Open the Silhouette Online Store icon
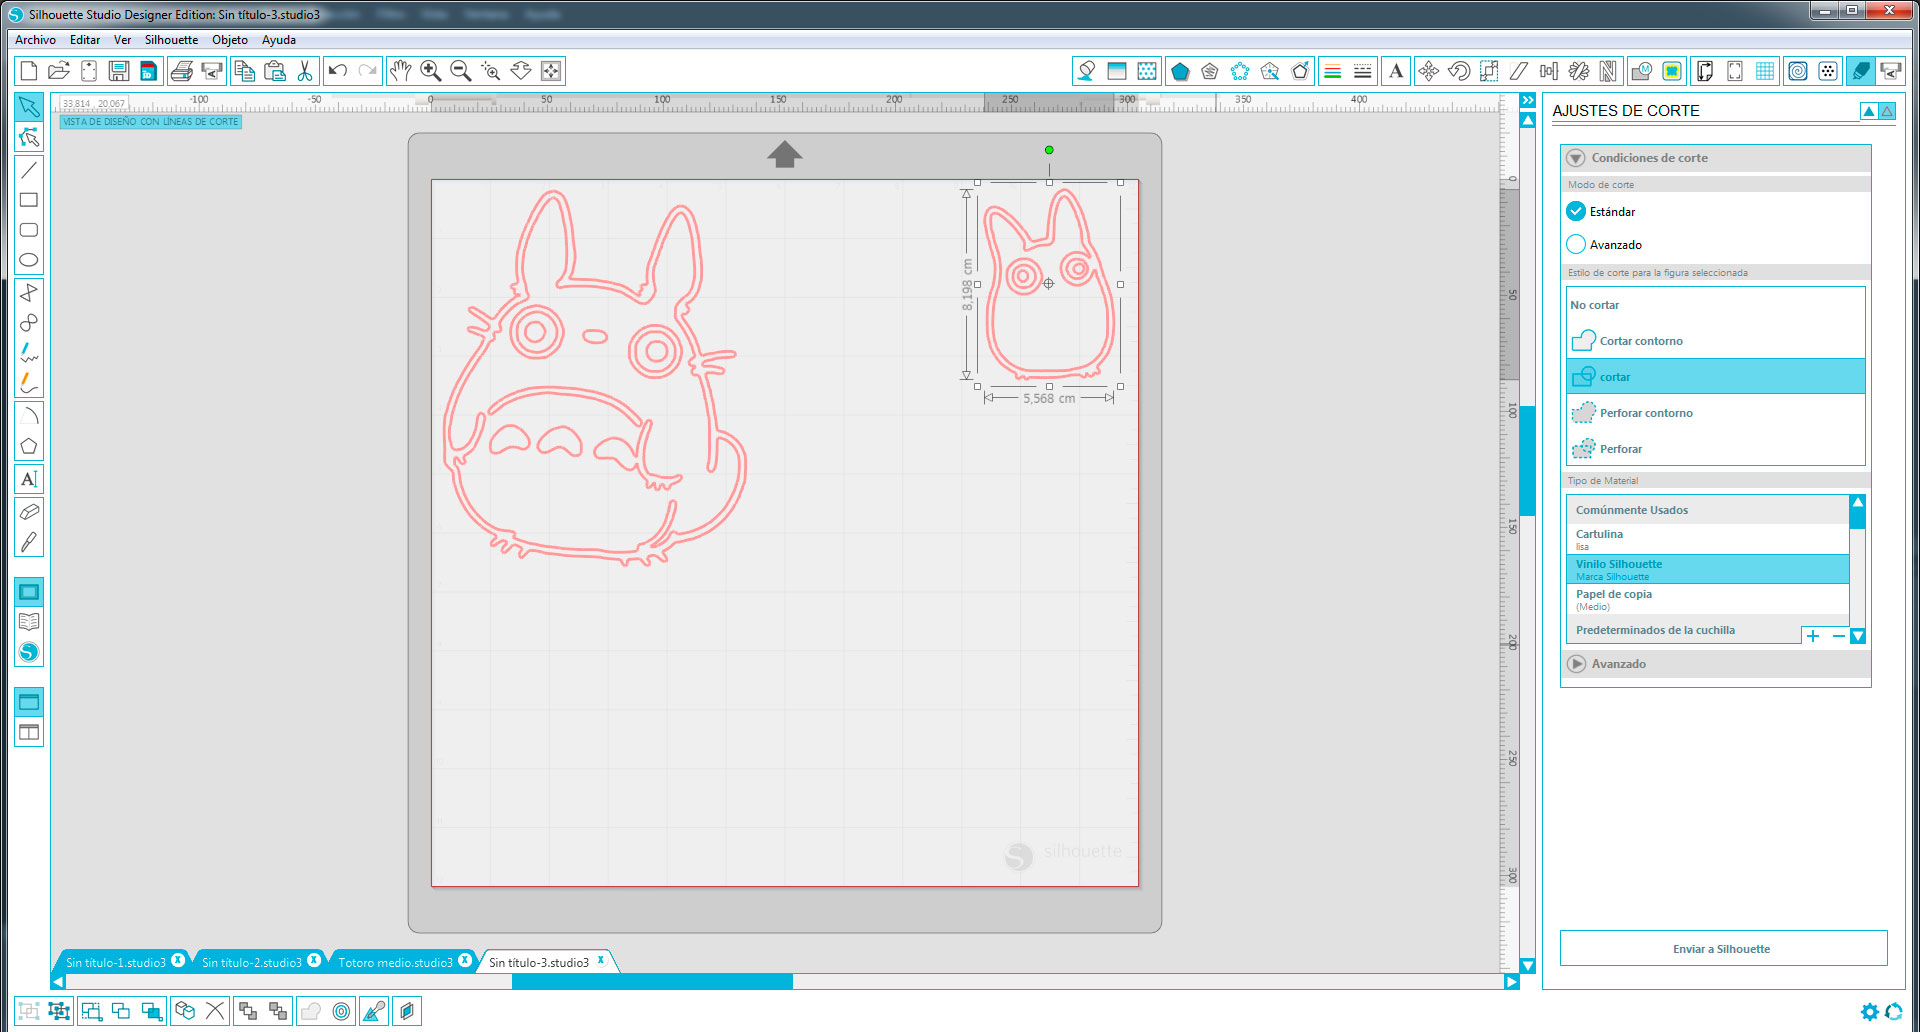The width and height of the screenshot is (1920, 1032). [29, 652]
